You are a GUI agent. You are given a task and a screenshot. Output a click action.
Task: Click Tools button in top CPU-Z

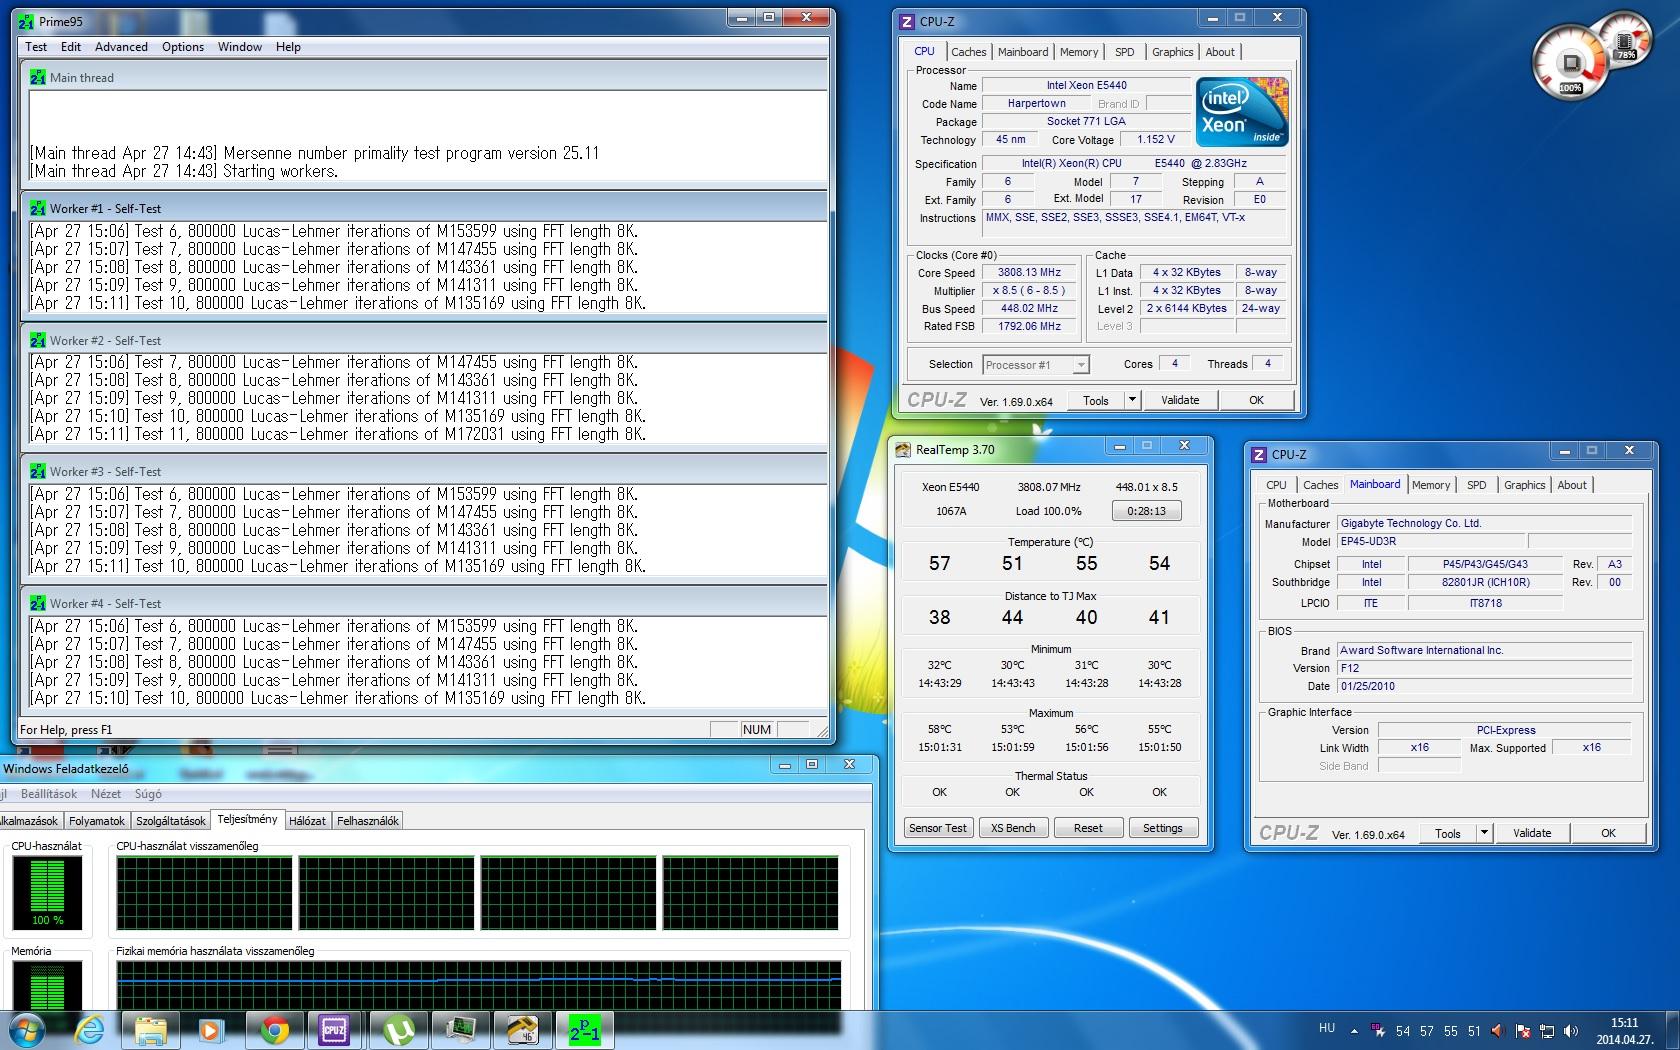click(x=1096, y=400)
